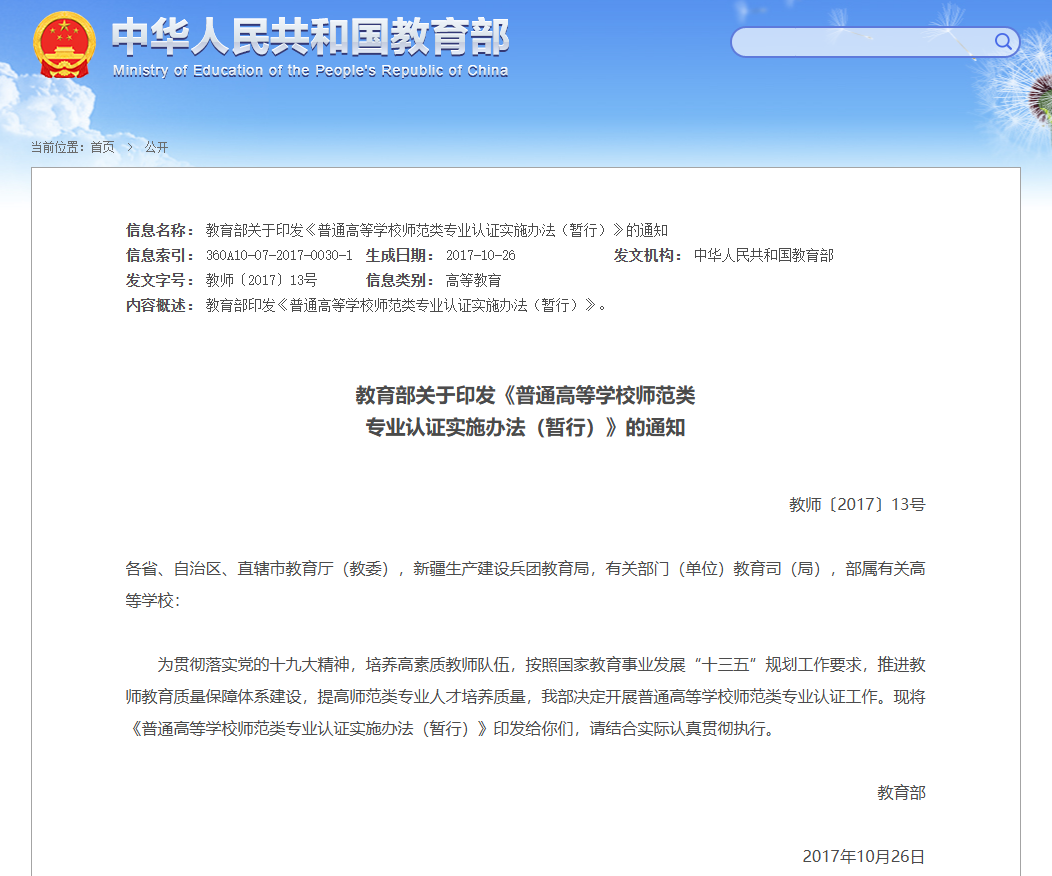Click the heading line 专业认证实施办法（暂行）》的通知
The width and height of the screenshot is (1052, 876).
point(525,427)
